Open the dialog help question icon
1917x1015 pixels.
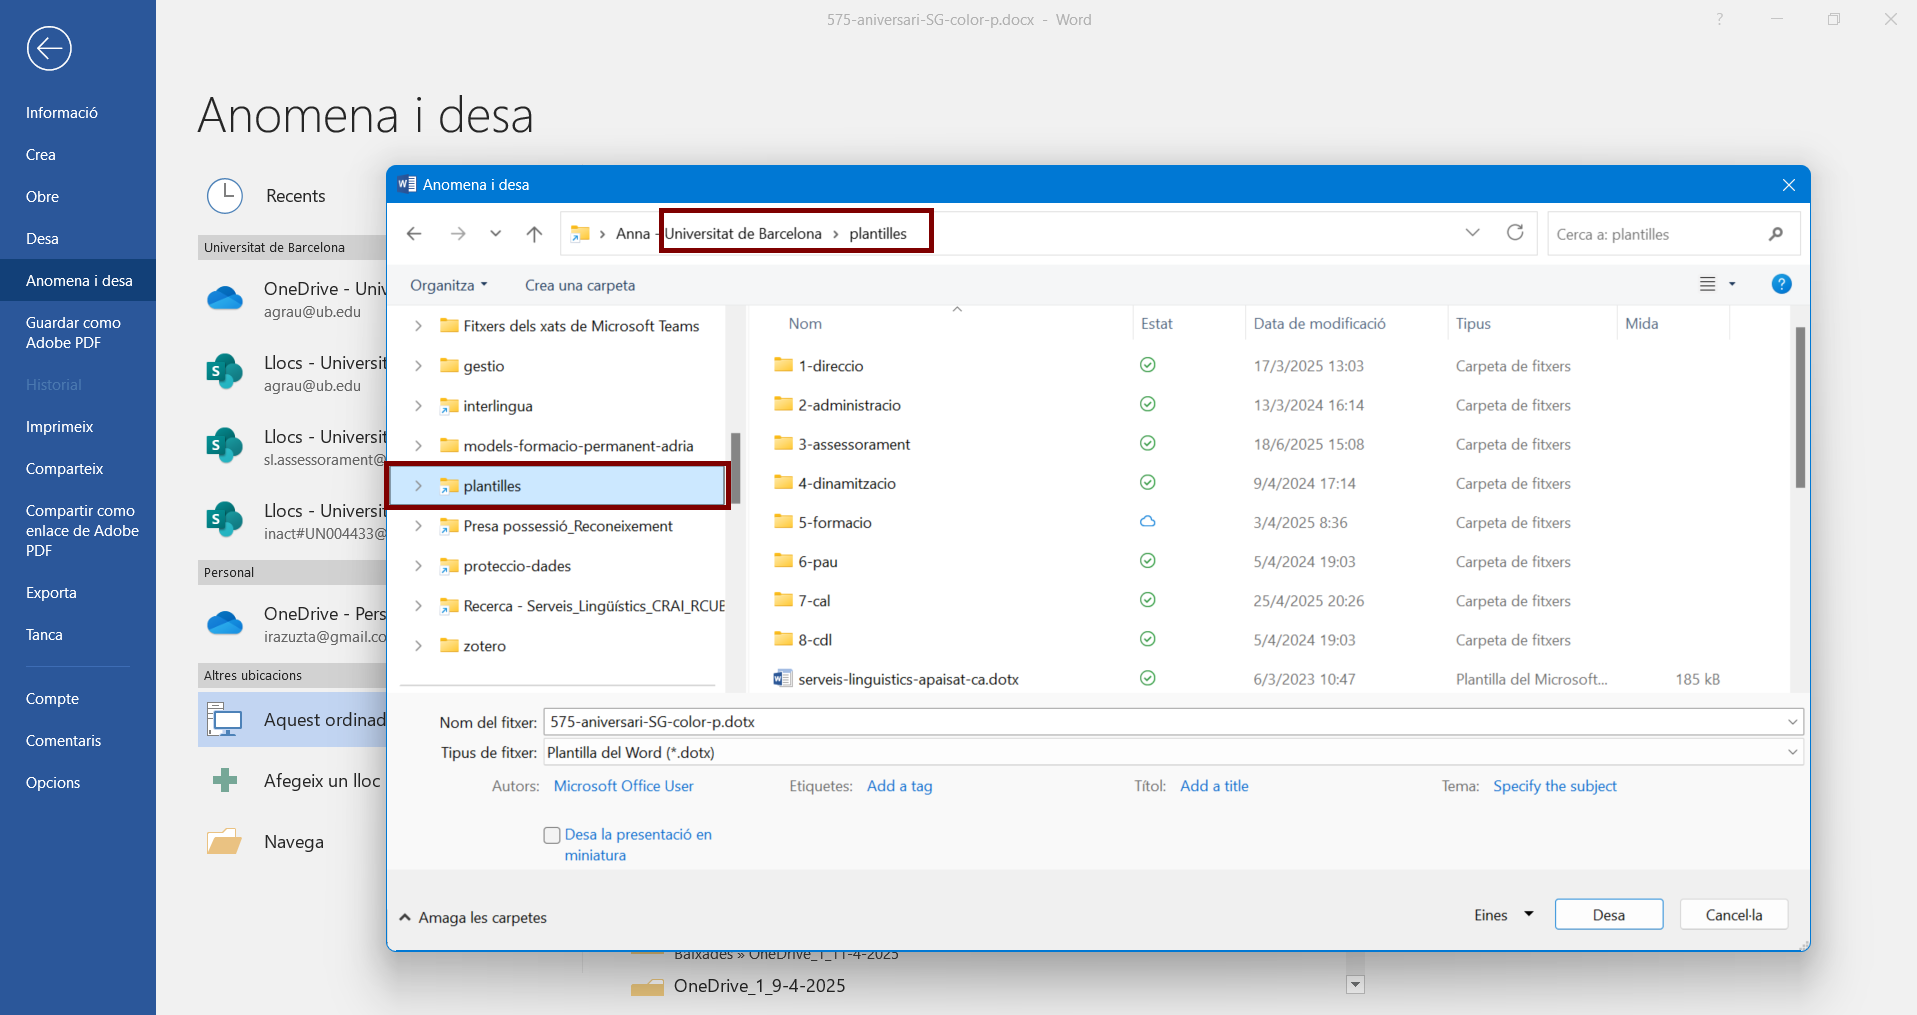coord(1781,285)
